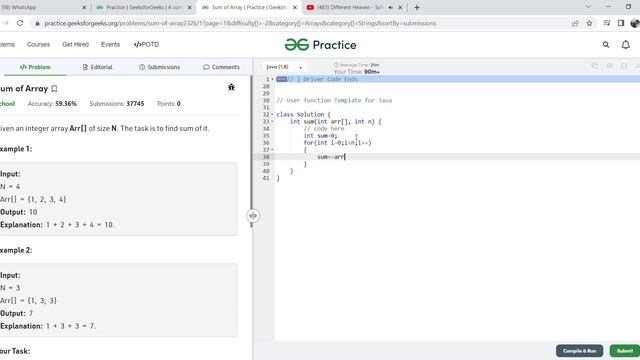Mute the Different Heaven YouTube tab
Viewport: 640px width, 360px height.
(391, 7)
